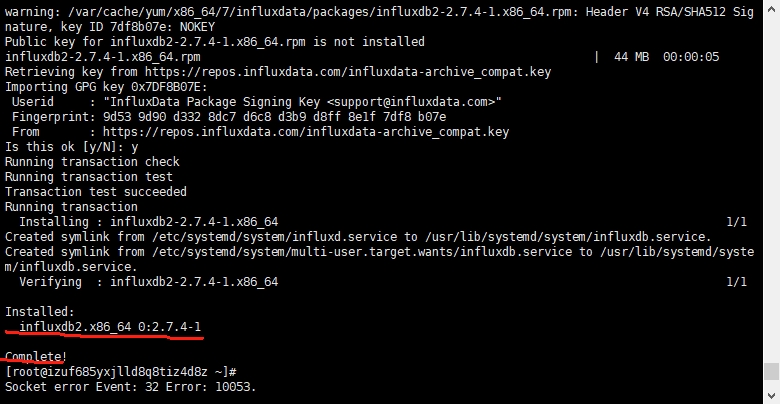This screenshot has height=404, width=780.
Task: Click the 44 MB download size text
Action: tap(631, 57)
